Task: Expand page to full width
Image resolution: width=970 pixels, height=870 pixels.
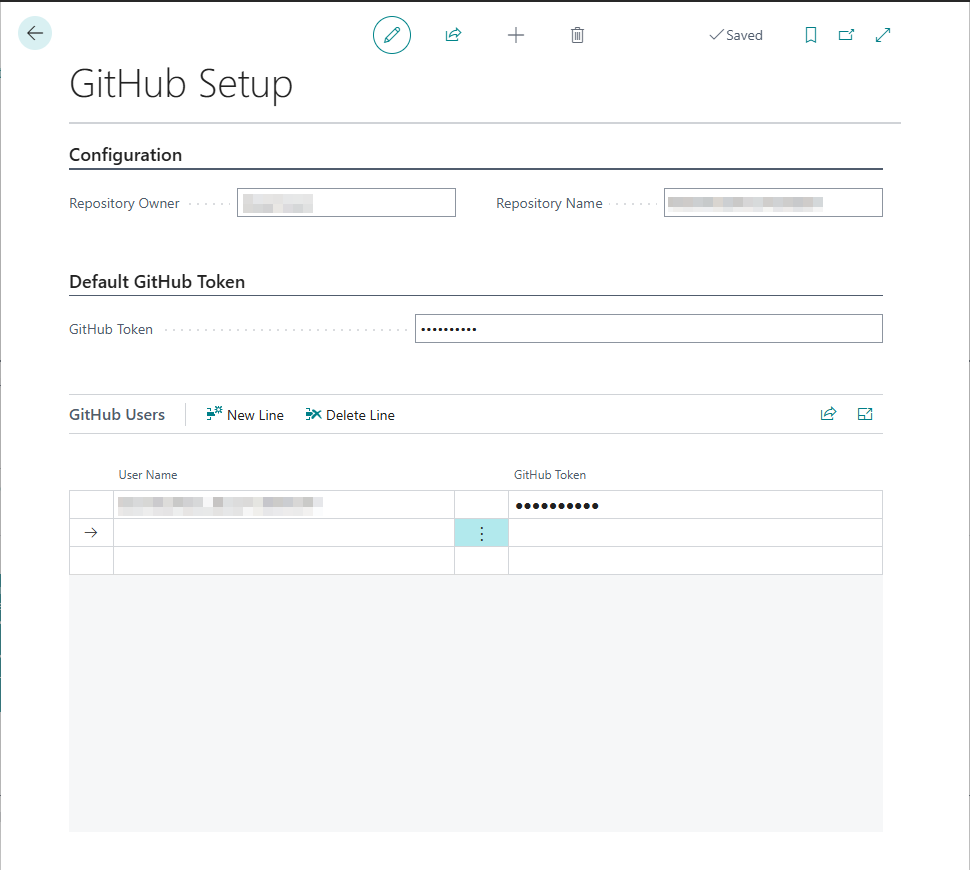Action: [883, 35]
